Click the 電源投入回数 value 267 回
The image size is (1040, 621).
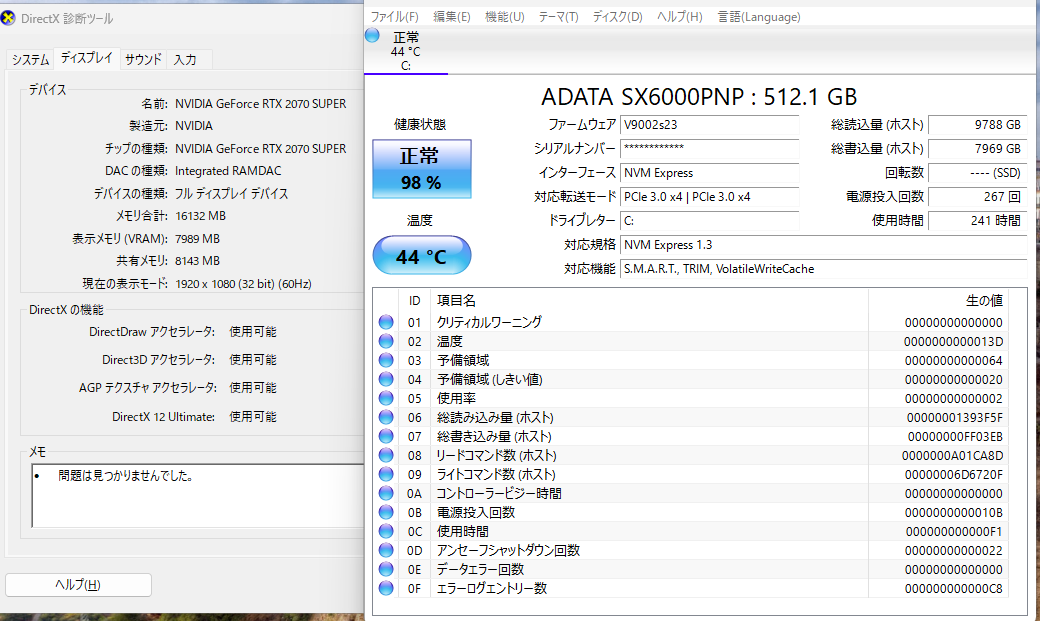tap(977, 196)
